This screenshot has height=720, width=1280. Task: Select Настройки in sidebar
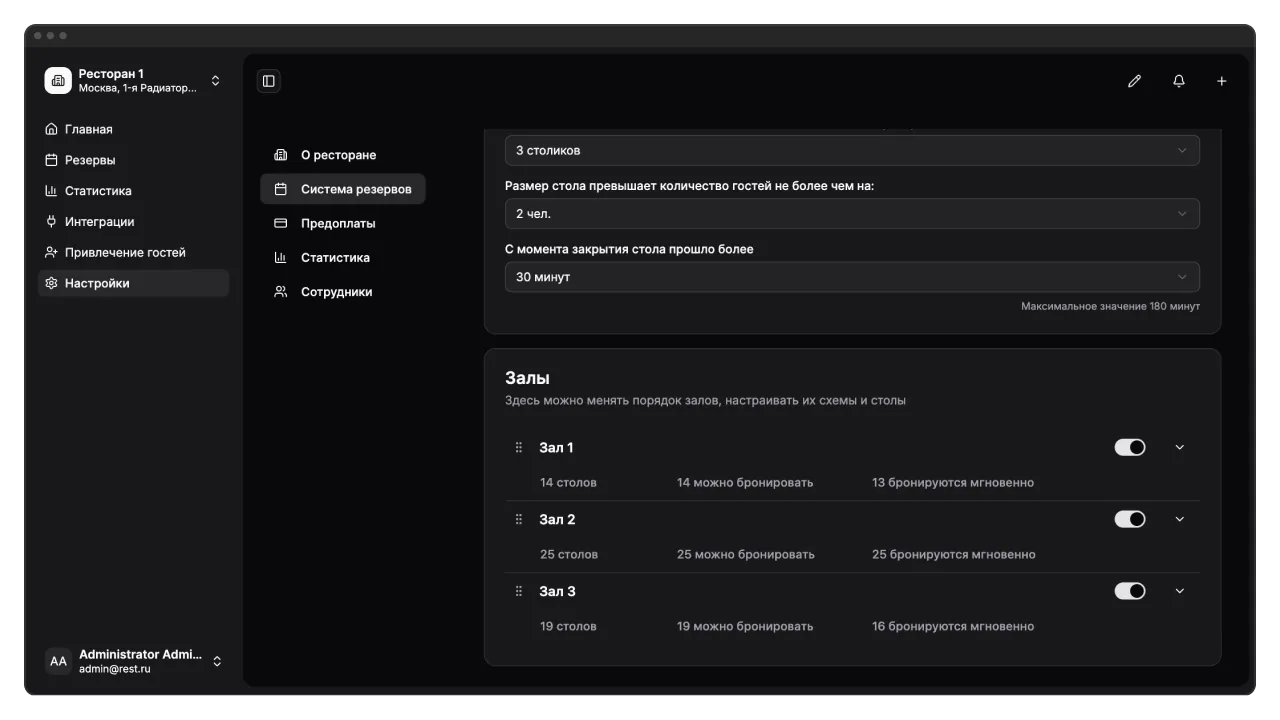(133, 284)
